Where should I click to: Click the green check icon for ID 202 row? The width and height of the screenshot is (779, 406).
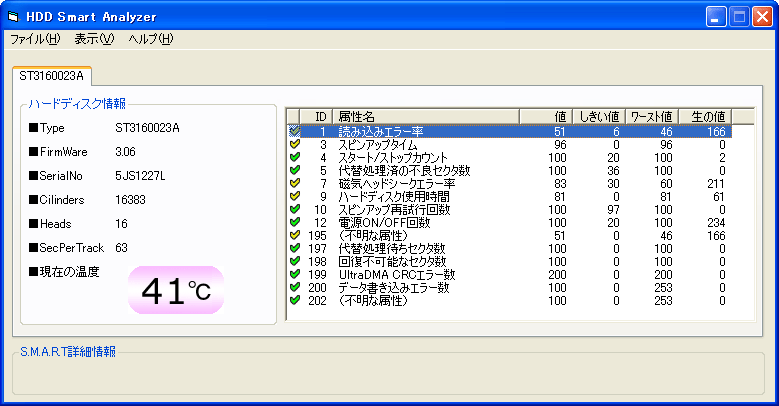(x=295, y=300)
